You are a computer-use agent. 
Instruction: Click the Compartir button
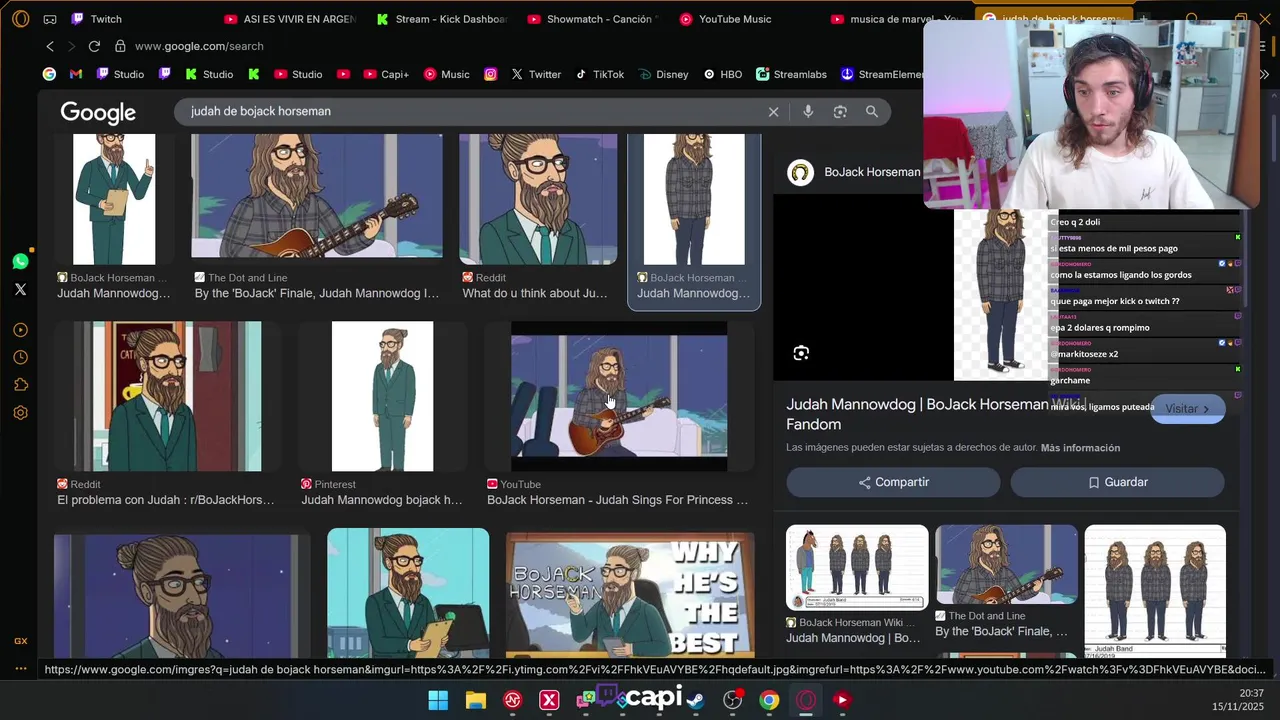pos(893,482)
